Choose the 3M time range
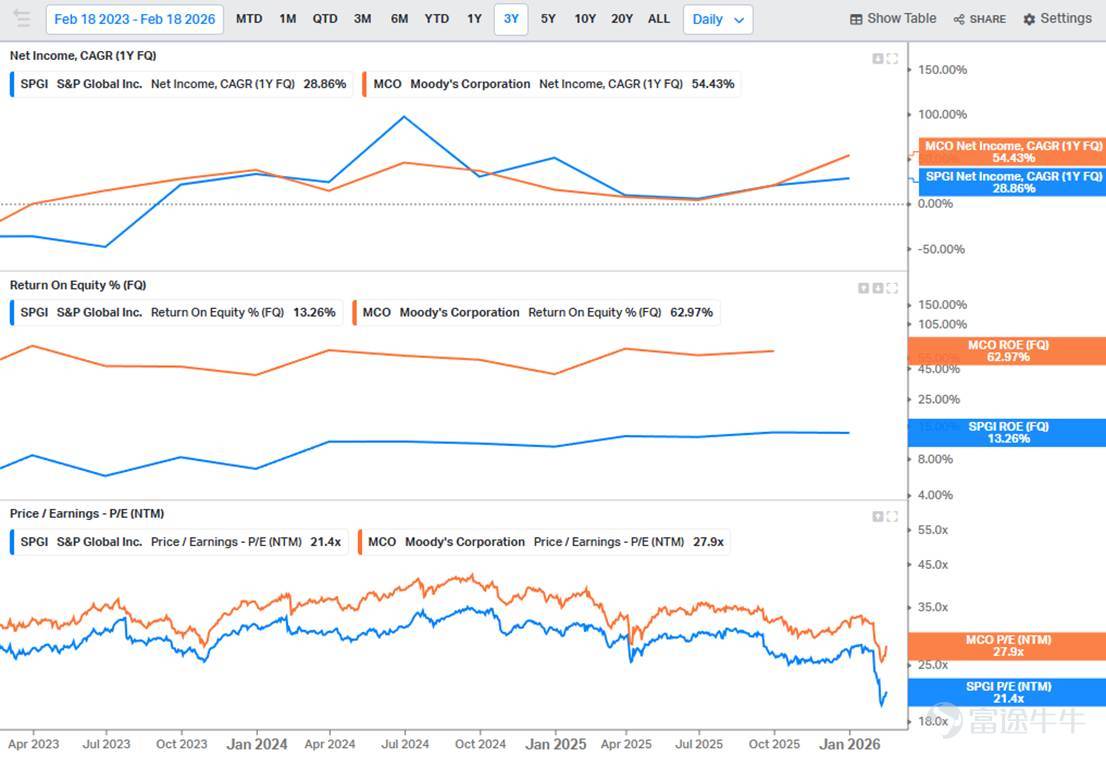 (363, 19)
